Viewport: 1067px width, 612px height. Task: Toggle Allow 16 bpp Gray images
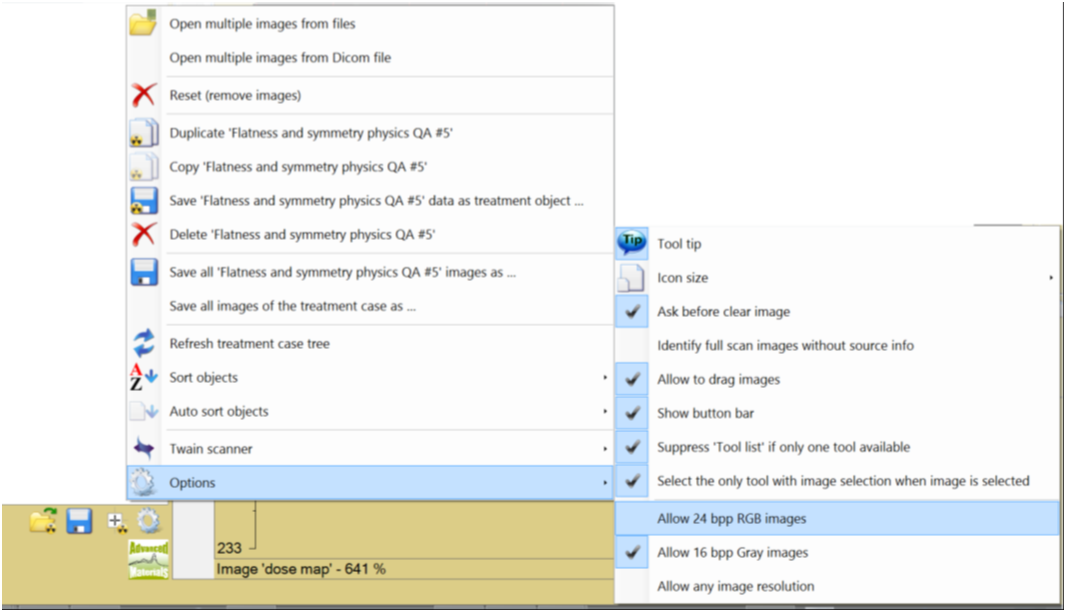[837, 553]
